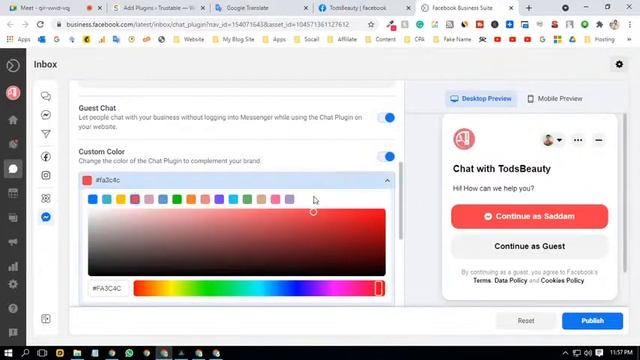Click Continue as Saddam button
Image resolution: width=640 pixels, height=360 pixels.
529,216
